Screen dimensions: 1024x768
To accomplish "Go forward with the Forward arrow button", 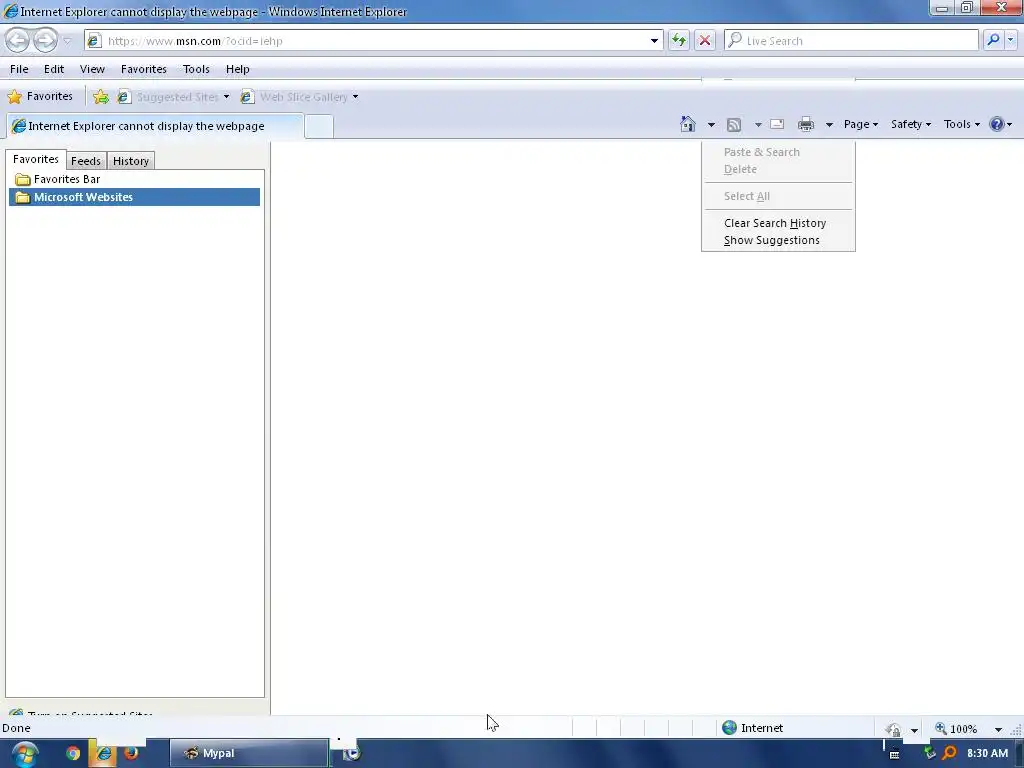I will [x=45, y=40].
